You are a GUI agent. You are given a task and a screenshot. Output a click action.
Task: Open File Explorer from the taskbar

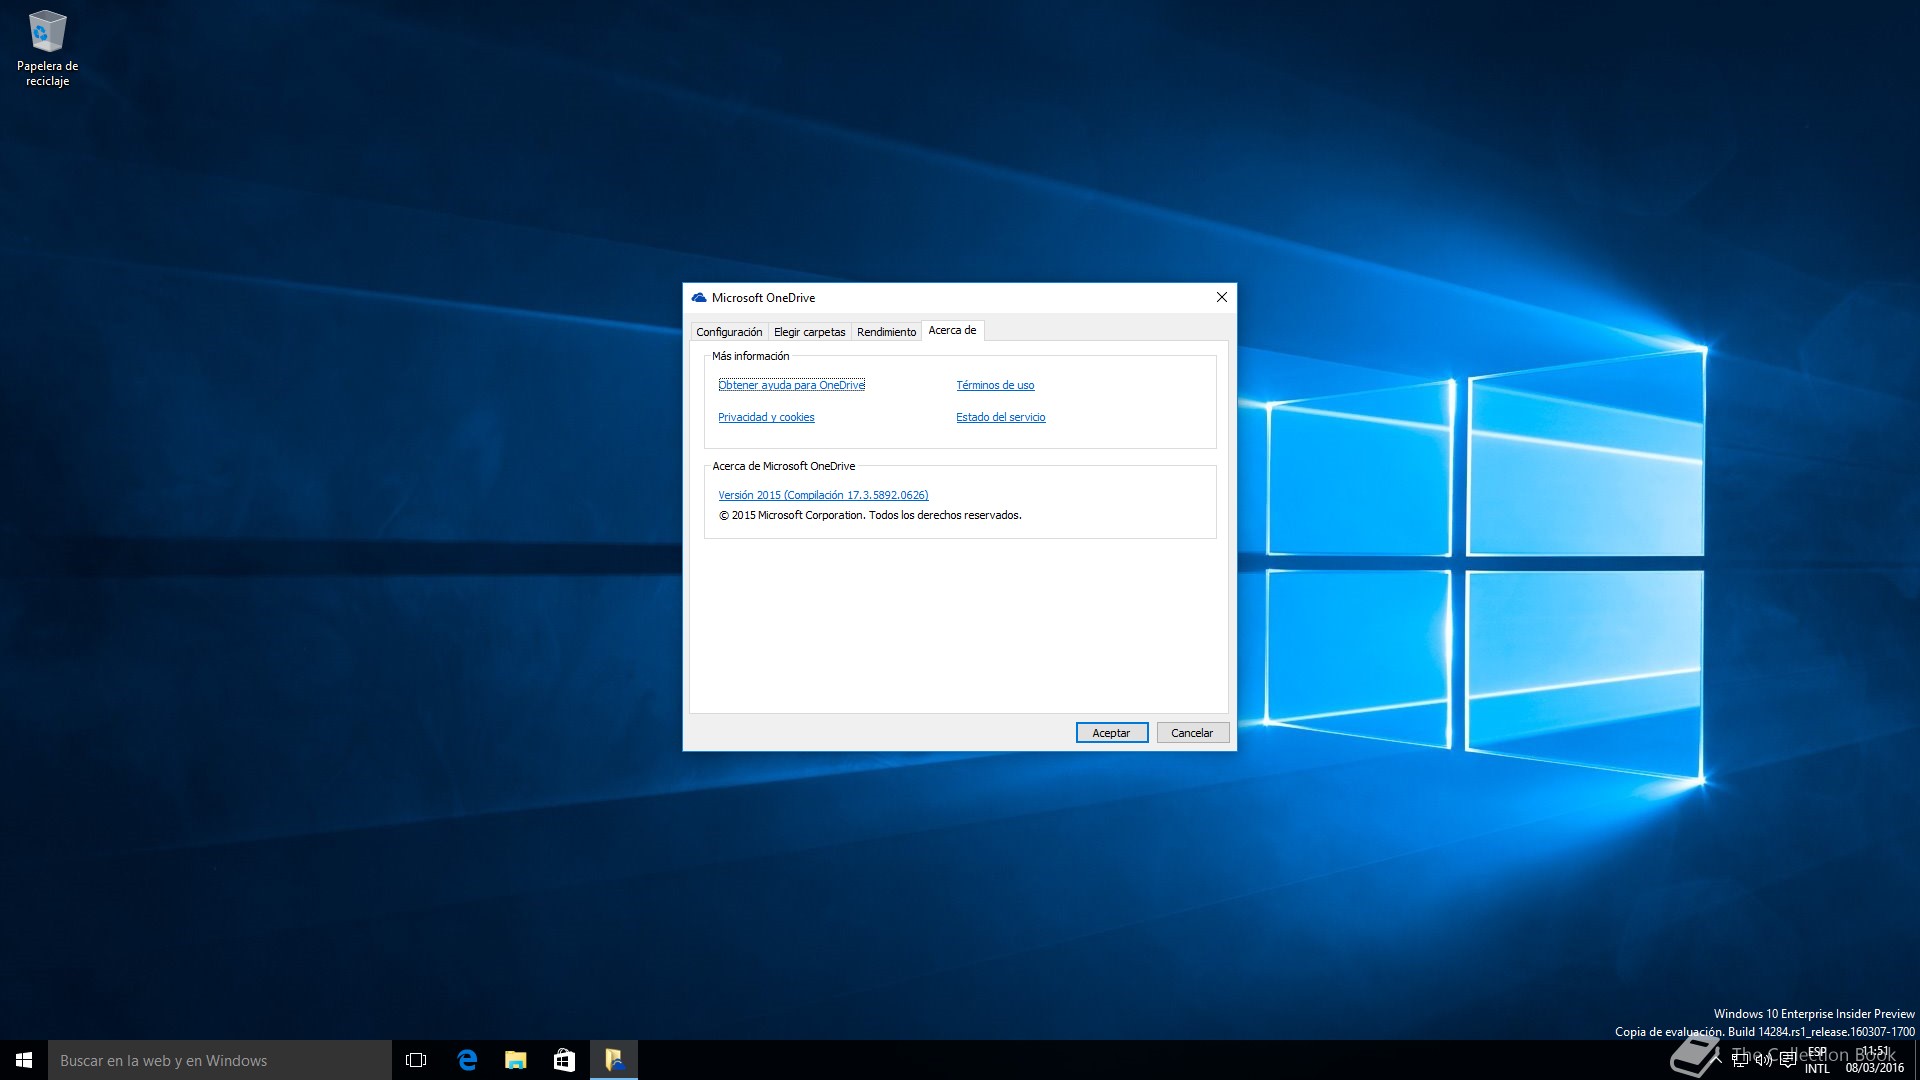(515, 1060)
